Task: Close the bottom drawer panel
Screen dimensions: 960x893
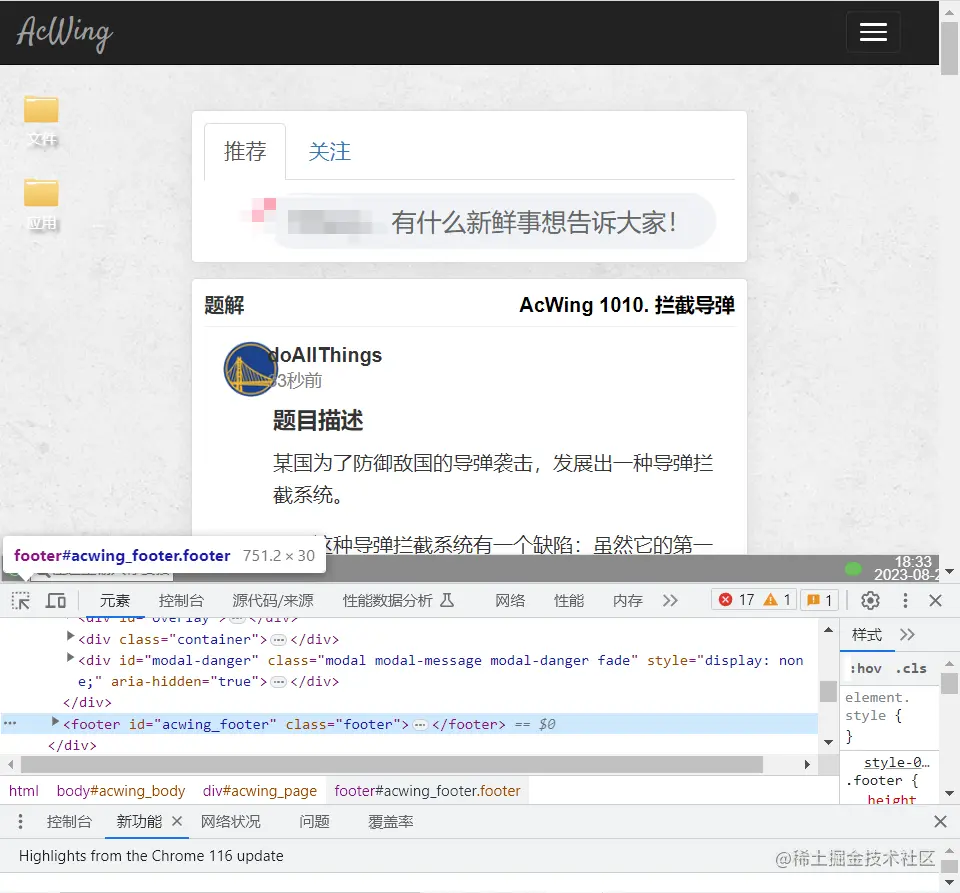Action: (940, 821)
